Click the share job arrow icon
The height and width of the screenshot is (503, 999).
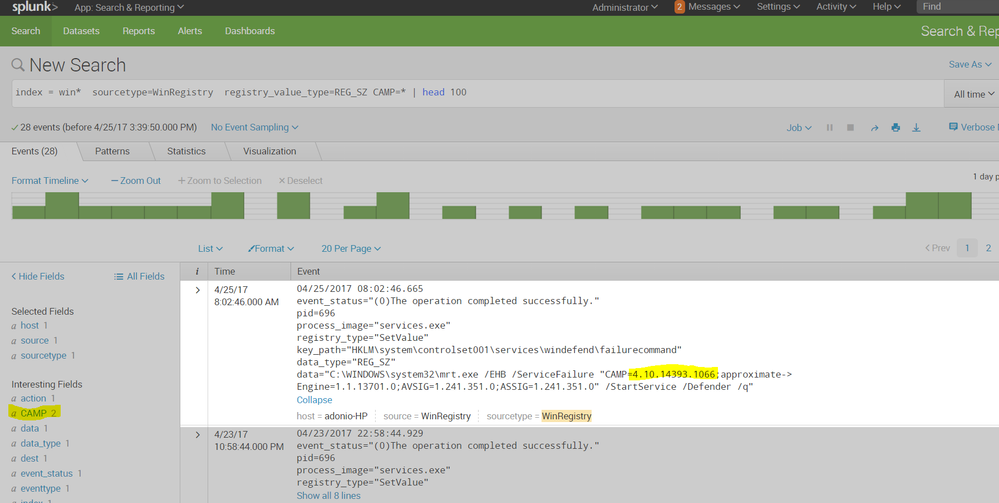pyautogui.click(x=874, y=128)
